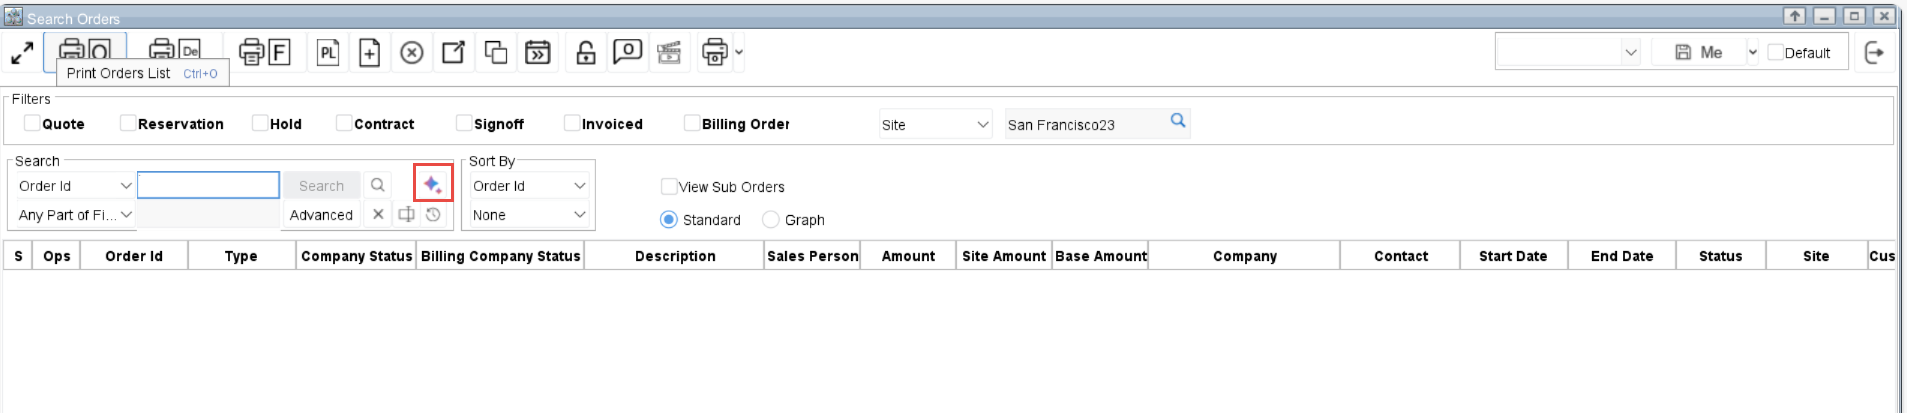Click the Advanced search button
1907x413 pixels.
pyautogui.click(x=321, y=215)
